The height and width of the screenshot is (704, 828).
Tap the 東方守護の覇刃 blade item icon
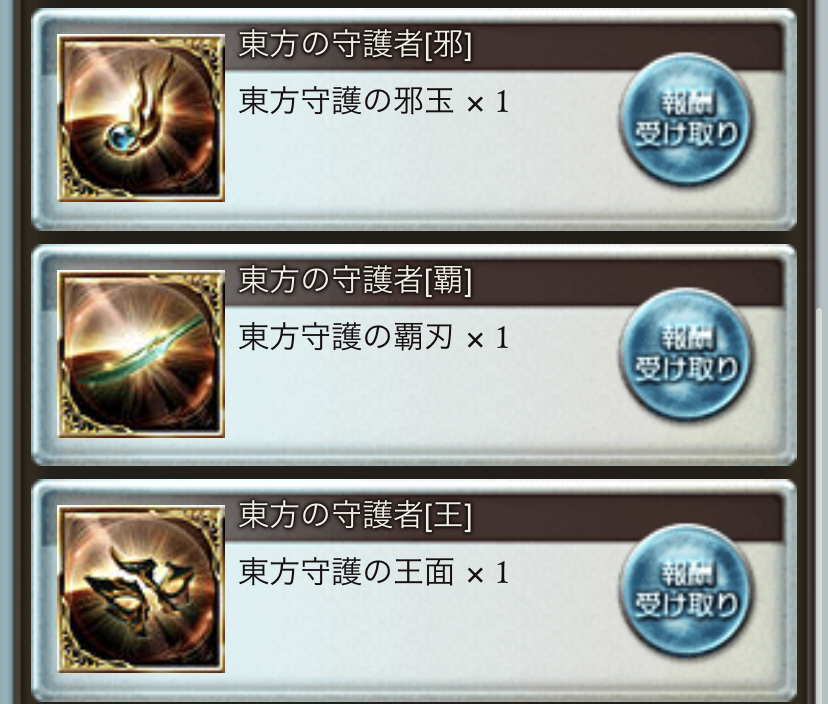[x=141, y=353]
